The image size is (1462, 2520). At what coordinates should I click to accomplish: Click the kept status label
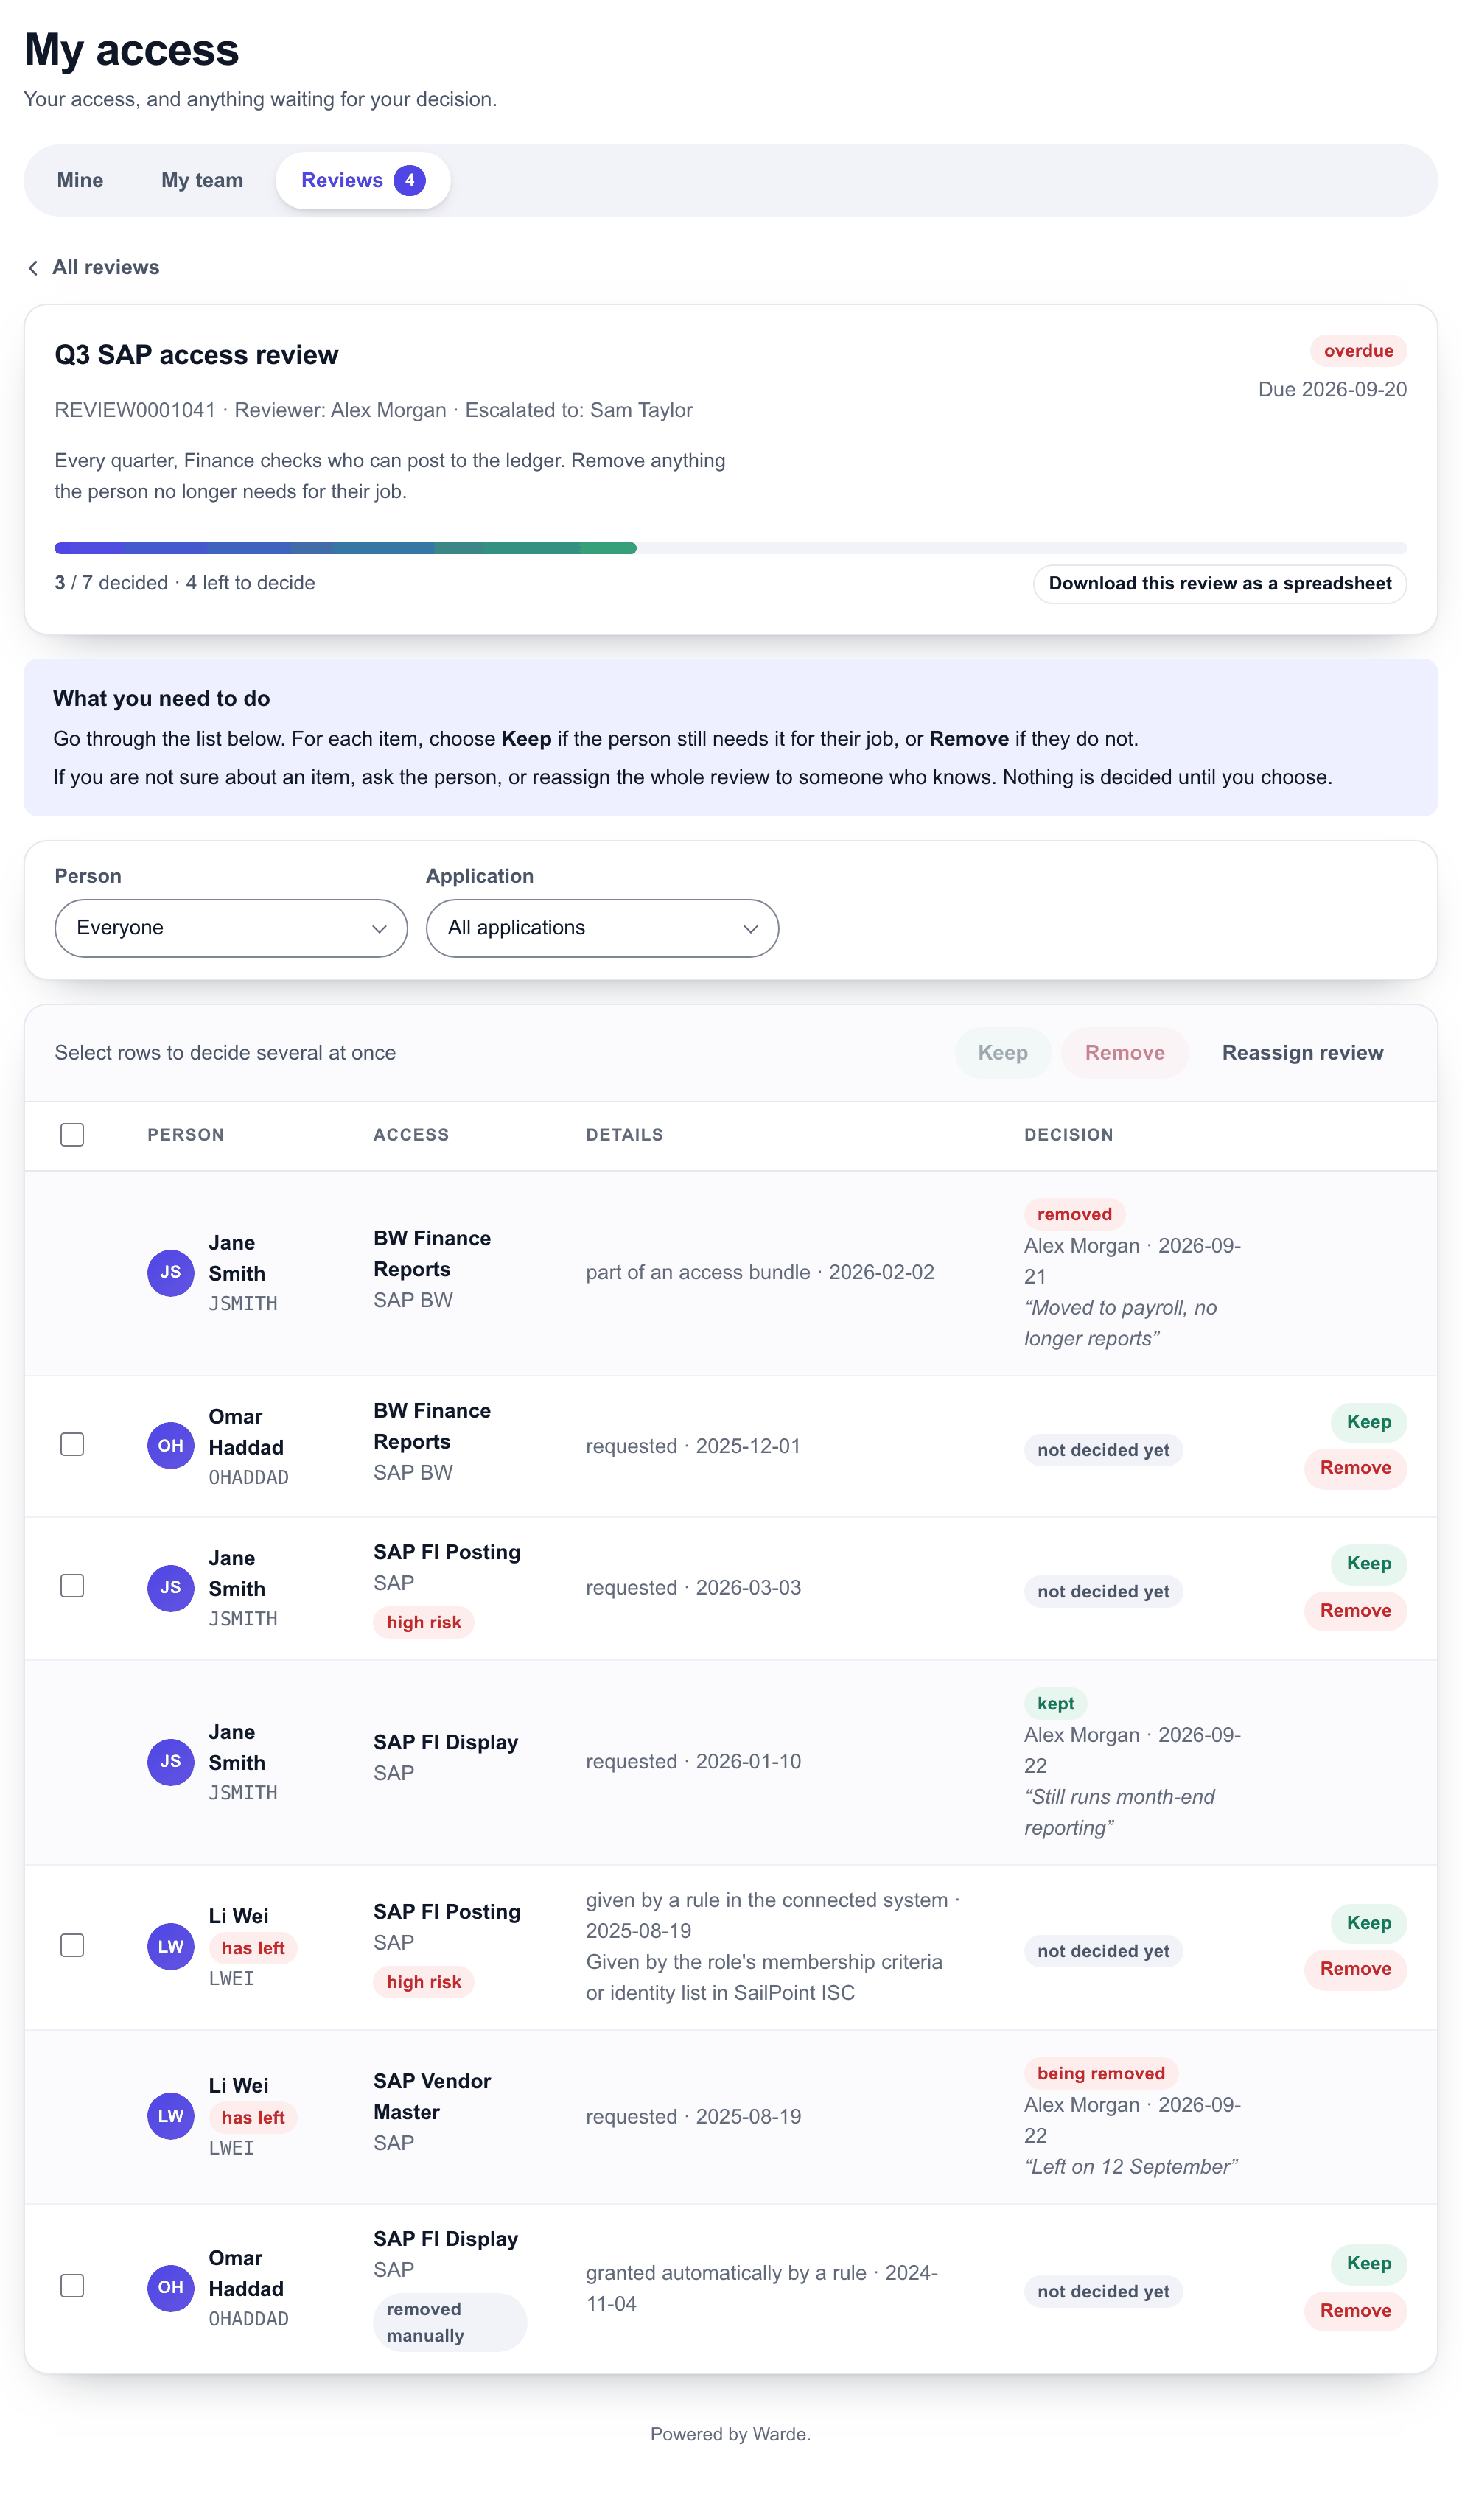point(1055,1703)
